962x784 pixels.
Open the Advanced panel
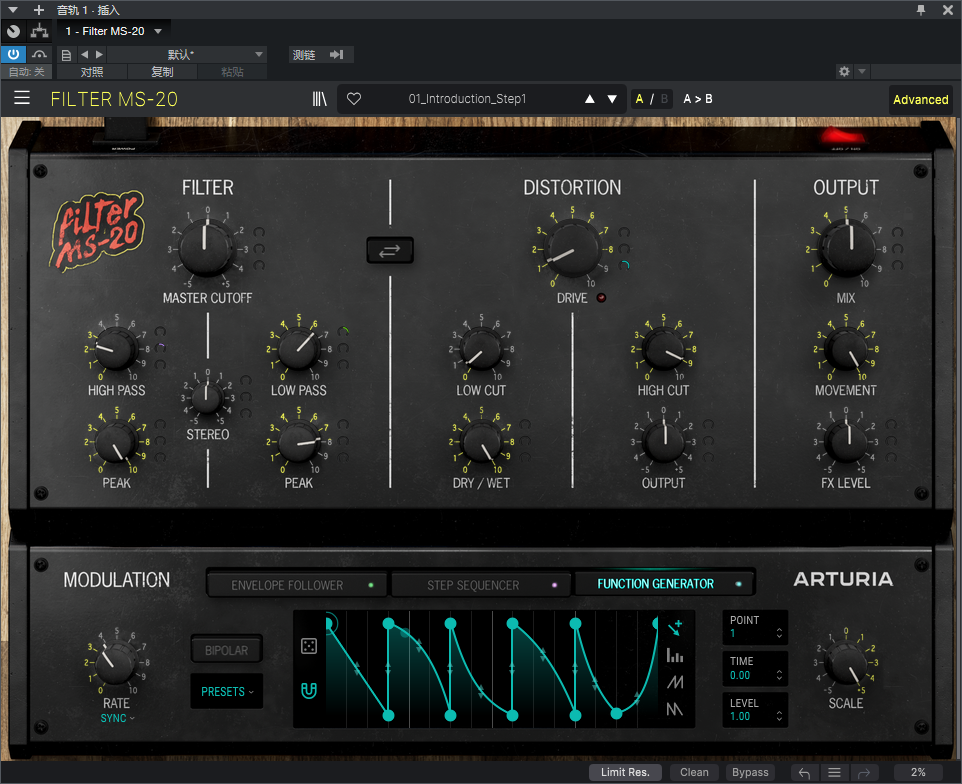pos(920,99)
